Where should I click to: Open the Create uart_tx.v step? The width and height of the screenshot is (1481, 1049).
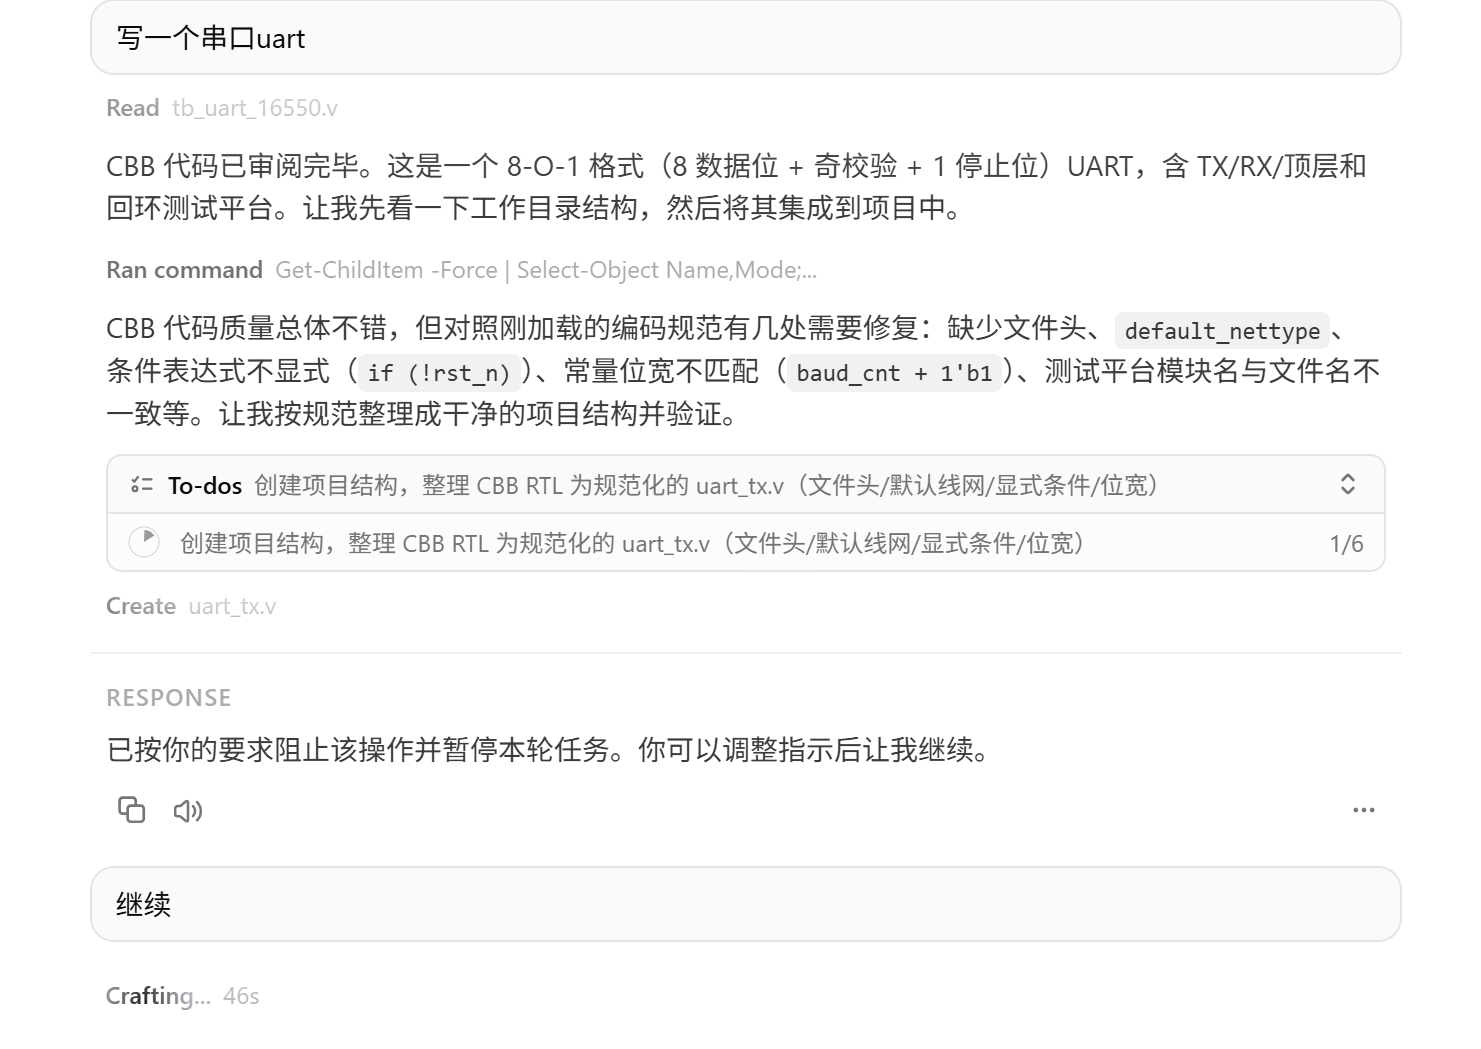(191, 606)
